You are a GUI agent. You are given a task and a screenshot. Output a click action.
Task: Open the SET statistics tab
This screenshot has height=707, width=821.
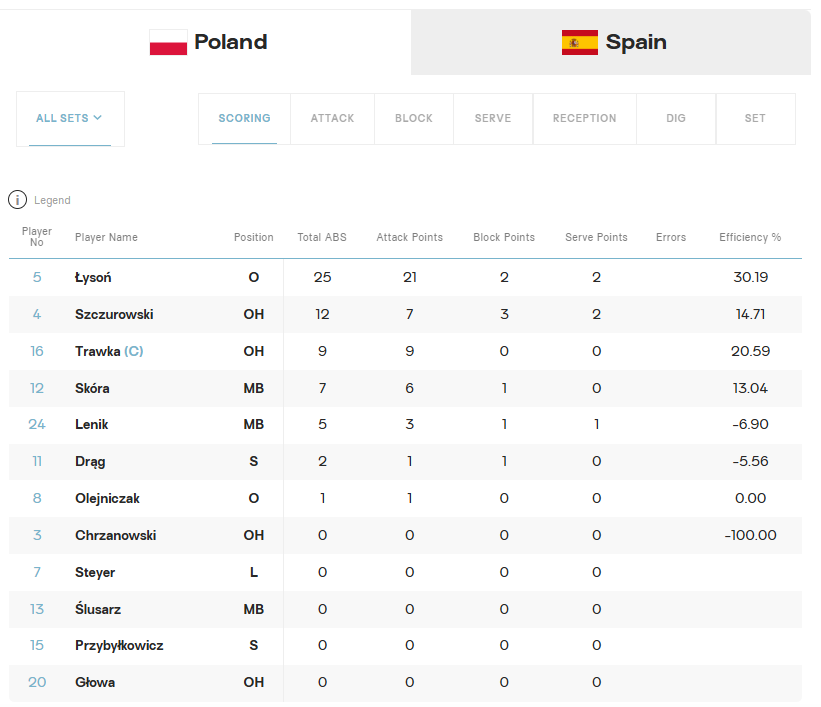click(755, 118)
